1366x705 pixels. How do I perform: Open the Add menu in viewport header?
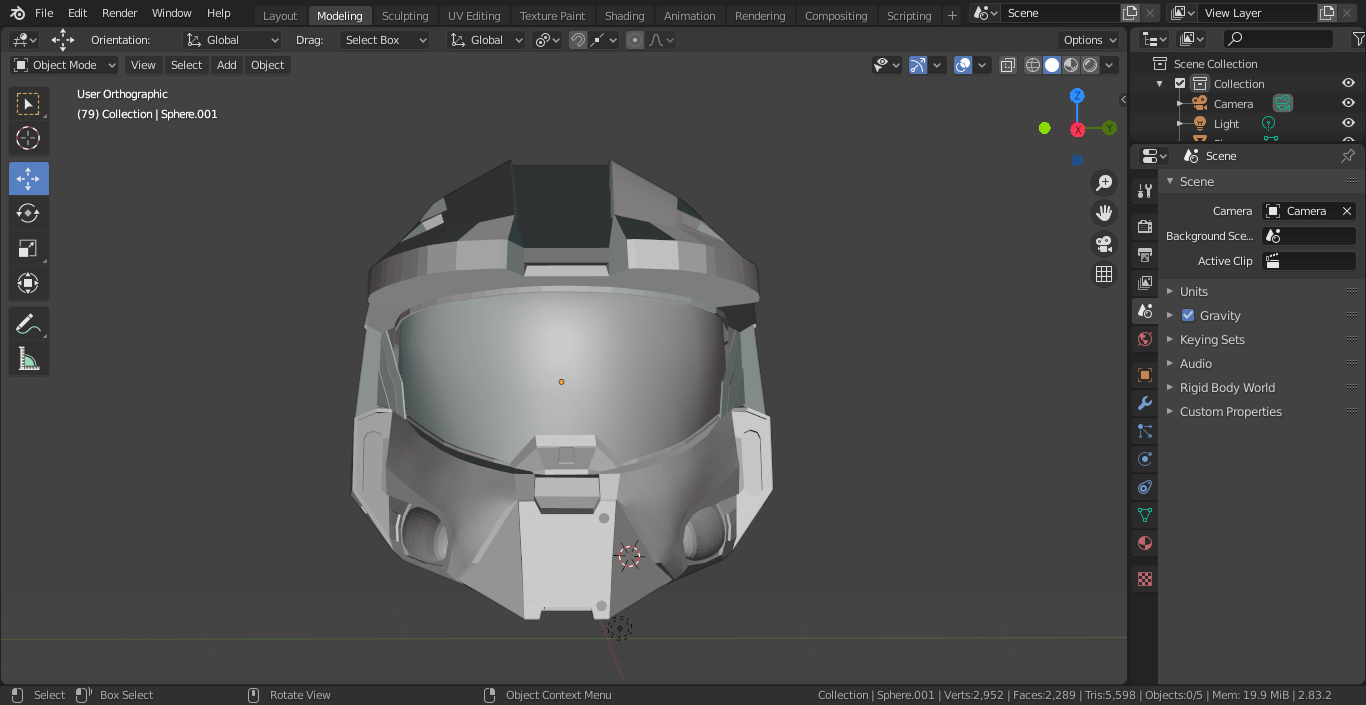tap(227, 65)
